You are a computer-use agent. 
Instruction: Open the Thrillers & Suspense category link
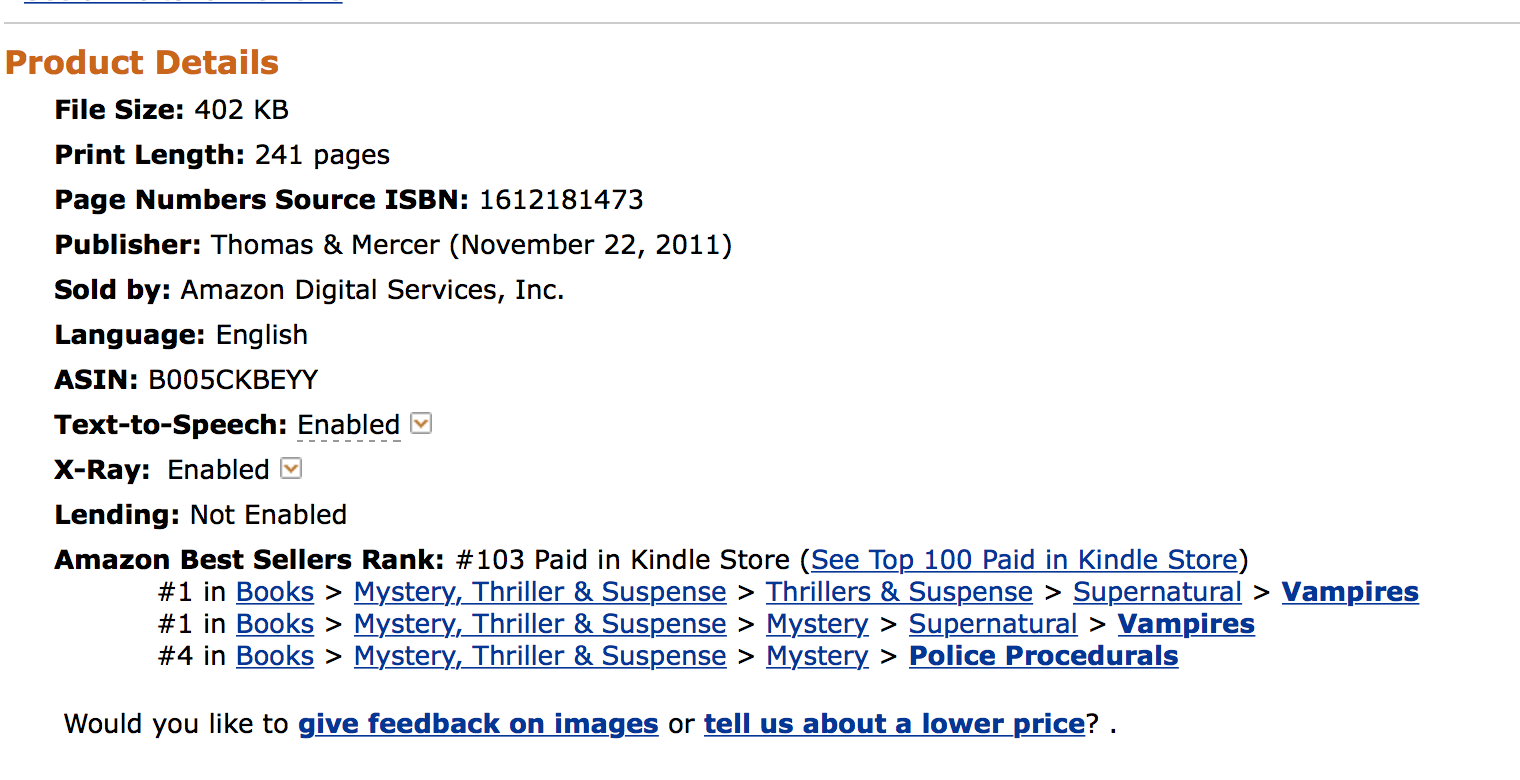pyautogui.click(x=899, y=592)
